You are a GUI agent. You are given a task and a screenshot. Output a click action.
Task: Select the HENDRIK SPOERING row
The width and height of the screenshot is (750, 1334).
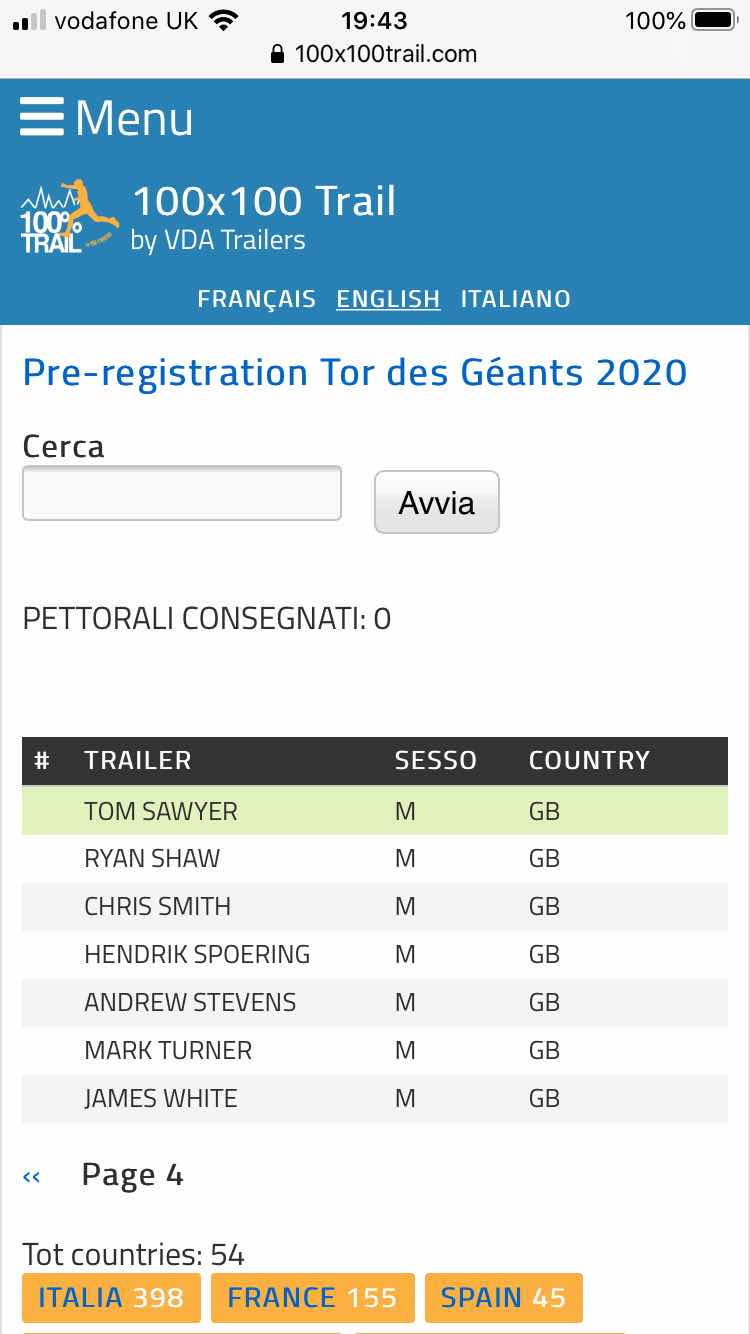(x=375, y=954)
